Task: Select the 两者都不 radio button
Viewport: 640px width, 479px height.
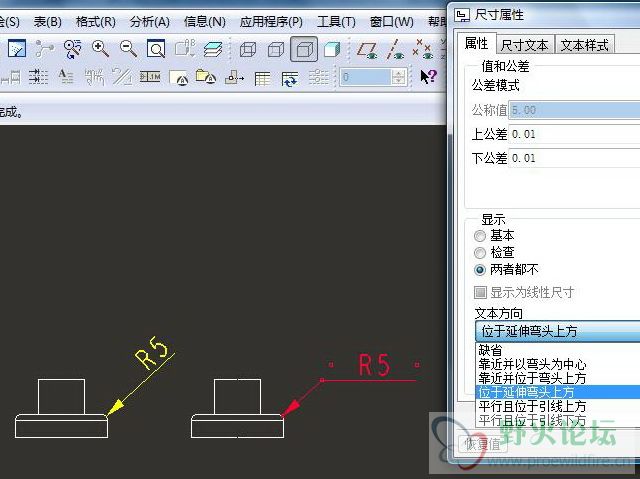Action: (x=480, y=270)
